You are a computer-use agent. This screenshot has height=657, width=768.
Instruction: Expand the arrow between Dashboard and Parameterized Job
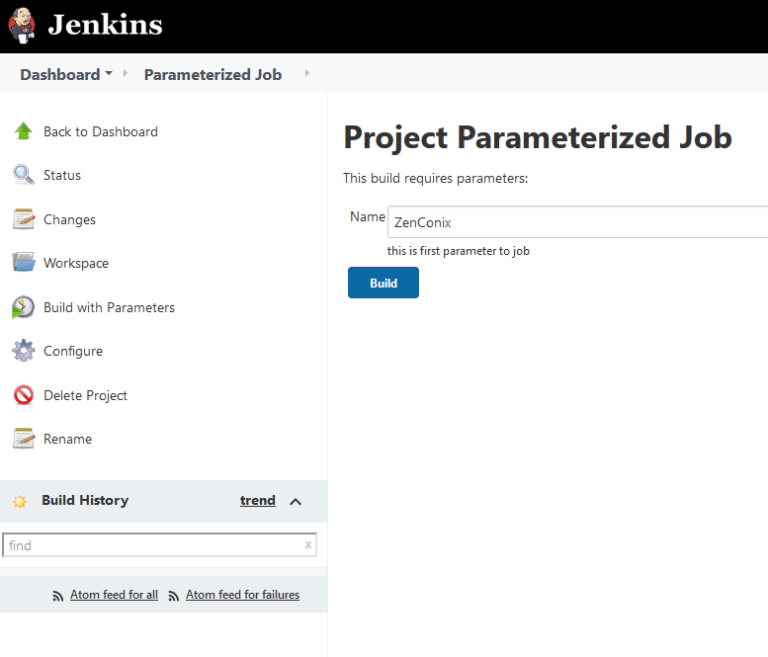pyautogui.click(x=125, y=73)
